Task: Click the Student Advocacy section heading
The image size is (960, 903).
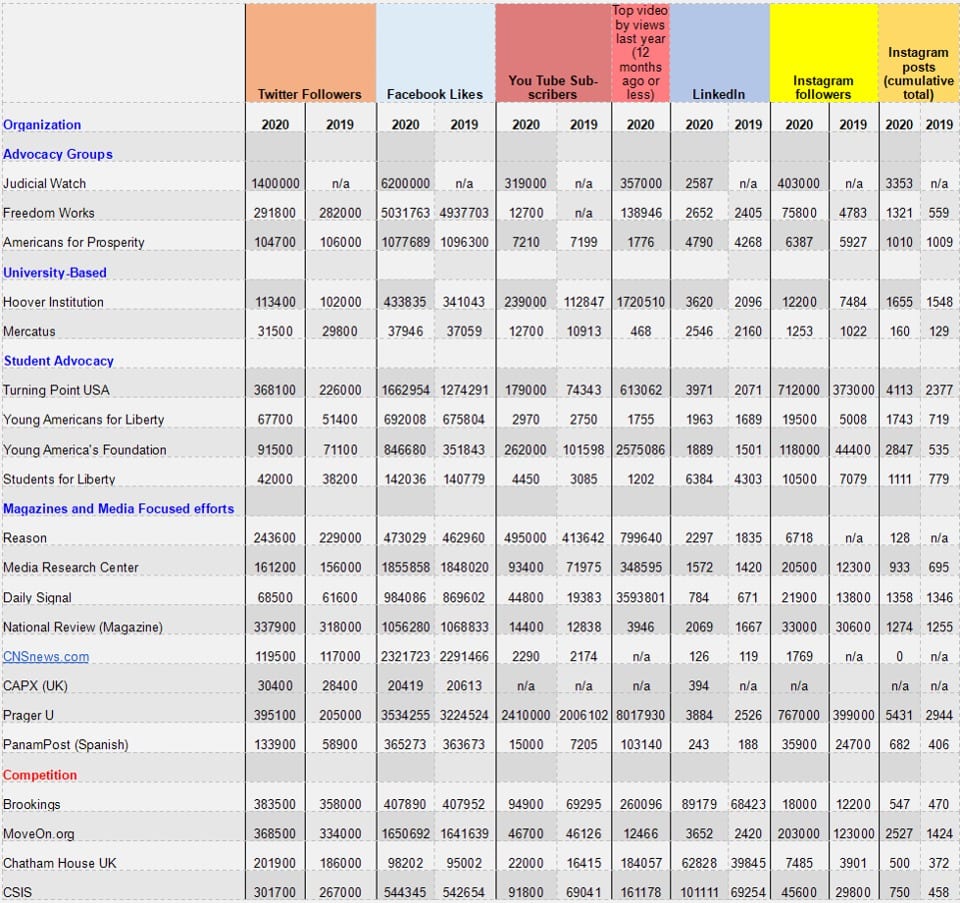Action: point(59,361)
